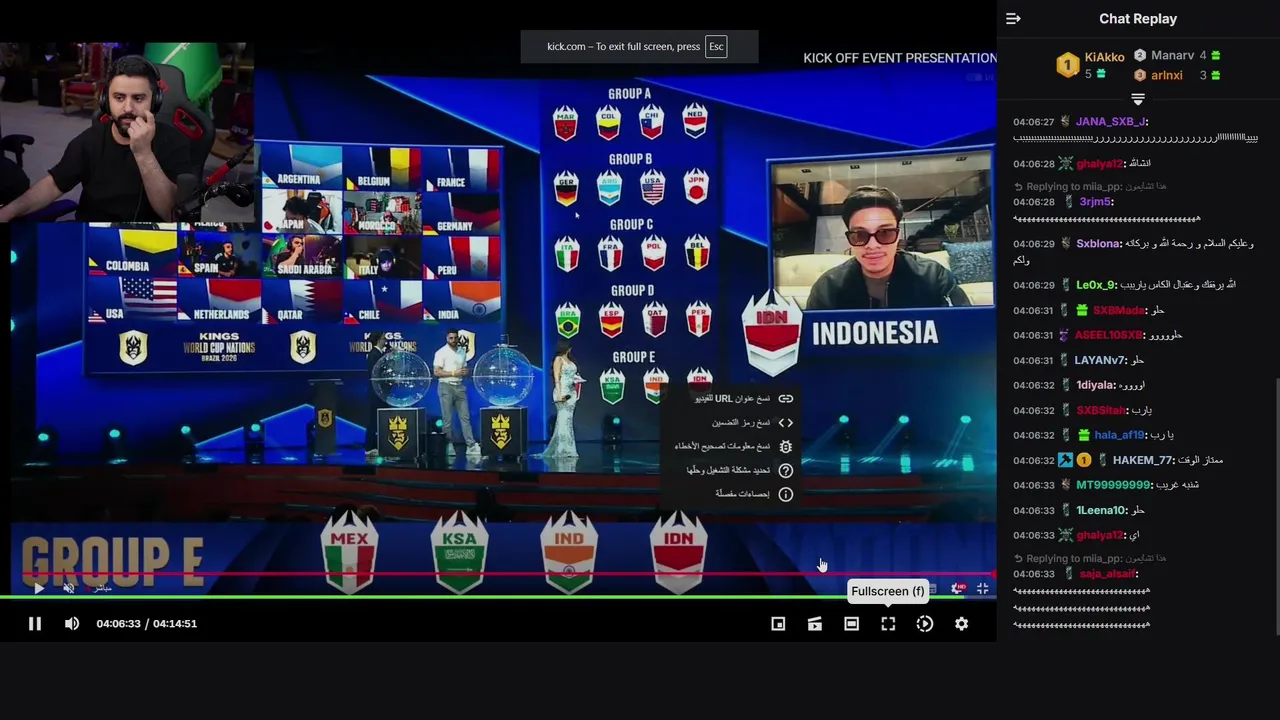Image resolution: width=1280 pixels, height=720 pixels.
Task: Click the clip creation icon
Action: (x=815, y=623)
